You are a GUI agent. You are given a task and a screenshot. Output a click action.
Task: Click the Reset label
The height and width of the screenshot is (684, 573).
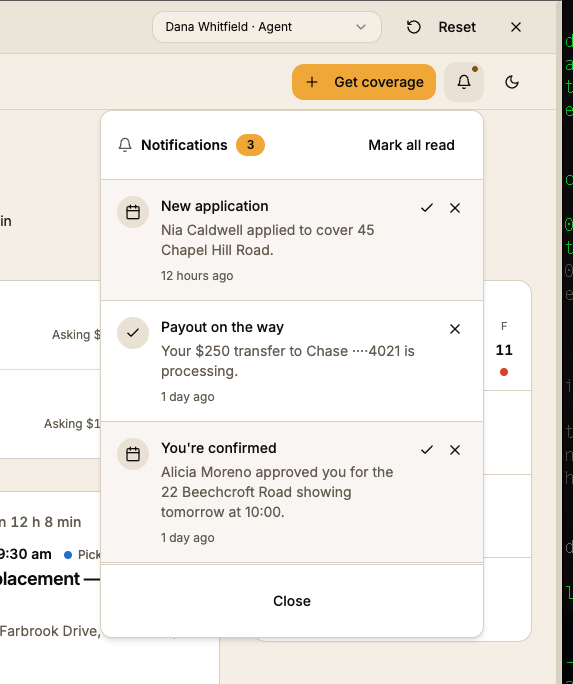pyautogui.click(x=457, y=27)
